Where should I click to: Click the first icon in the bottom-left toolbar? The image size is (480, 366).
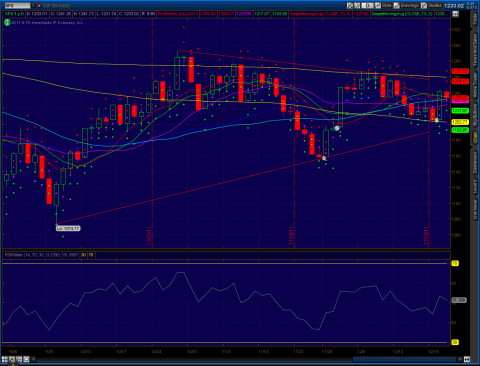(5, 359)
